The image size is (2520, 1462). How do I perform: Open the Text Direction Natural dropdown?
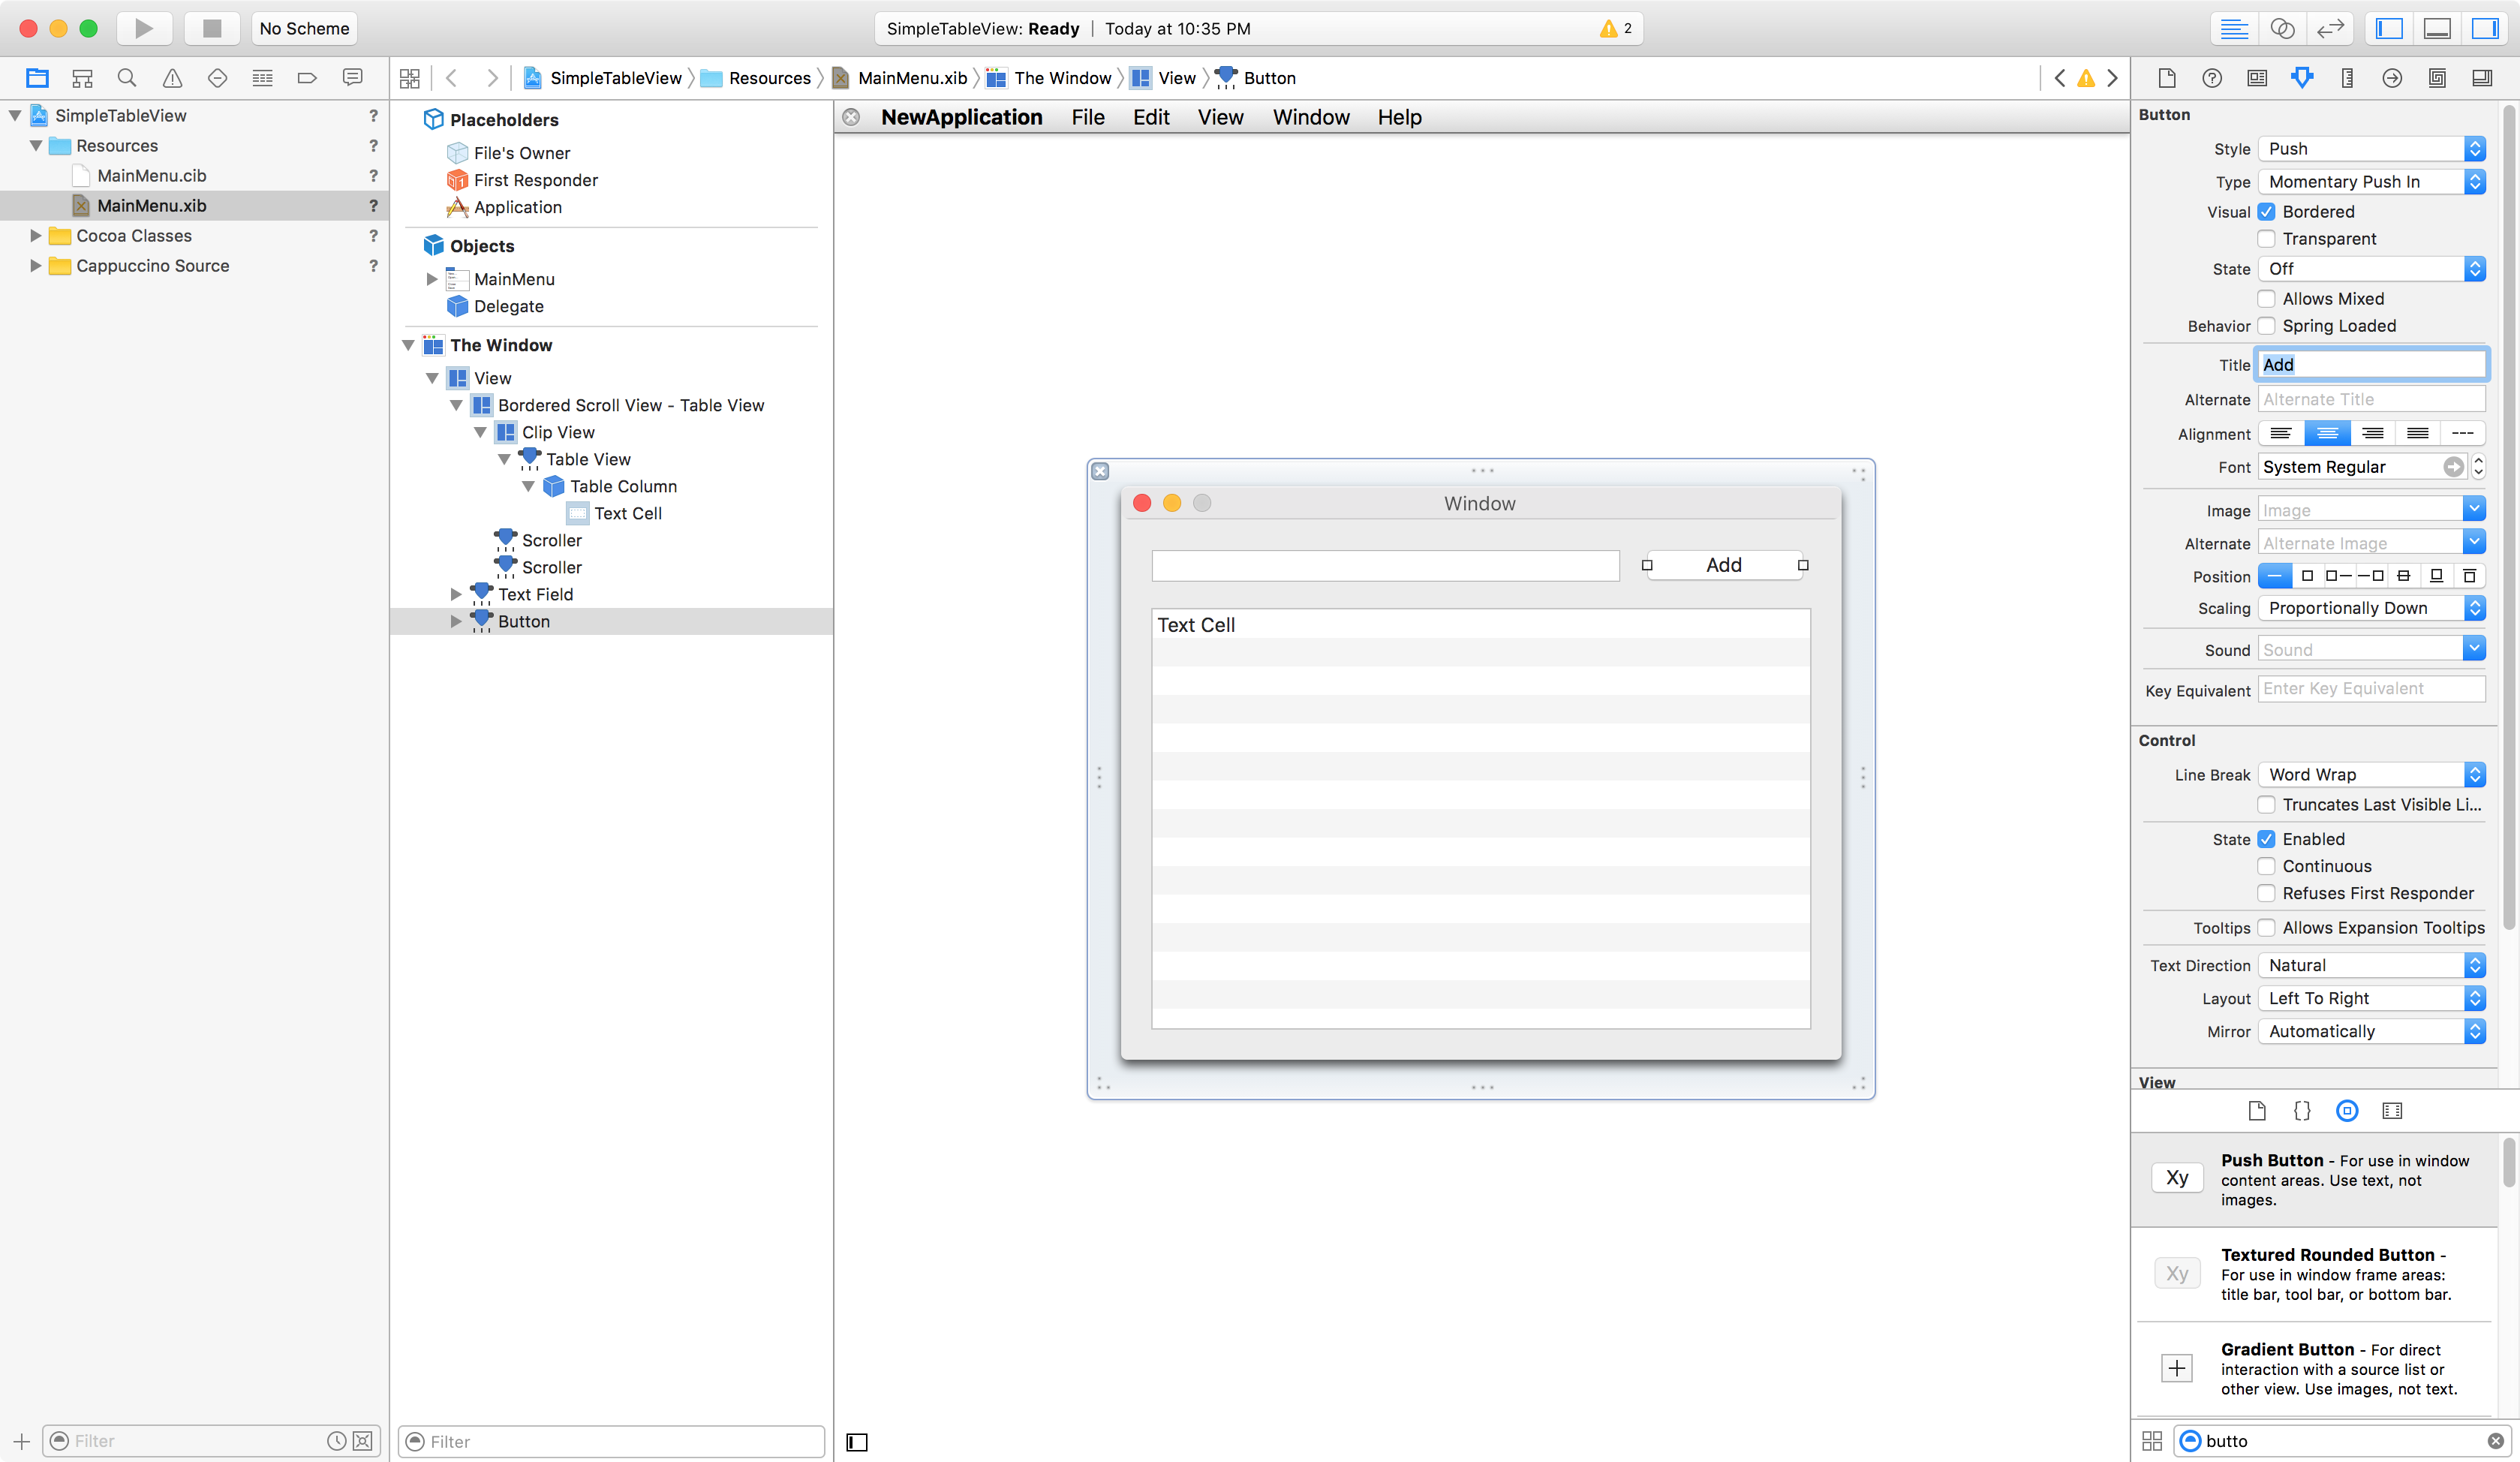point(2371,965)
